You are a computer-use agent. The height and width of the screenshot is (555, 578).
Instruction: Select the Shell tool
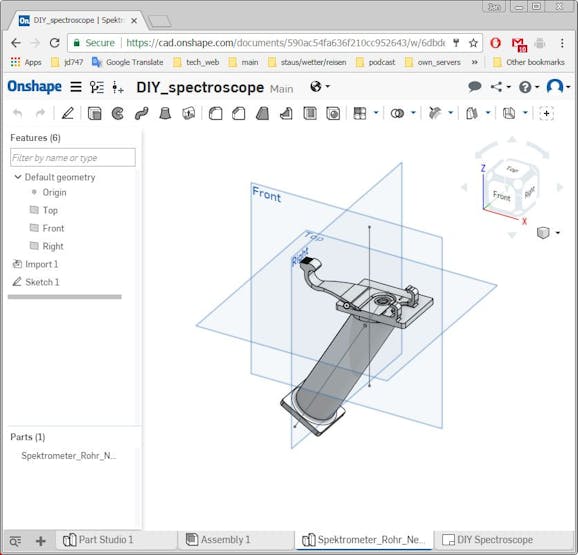310,113
